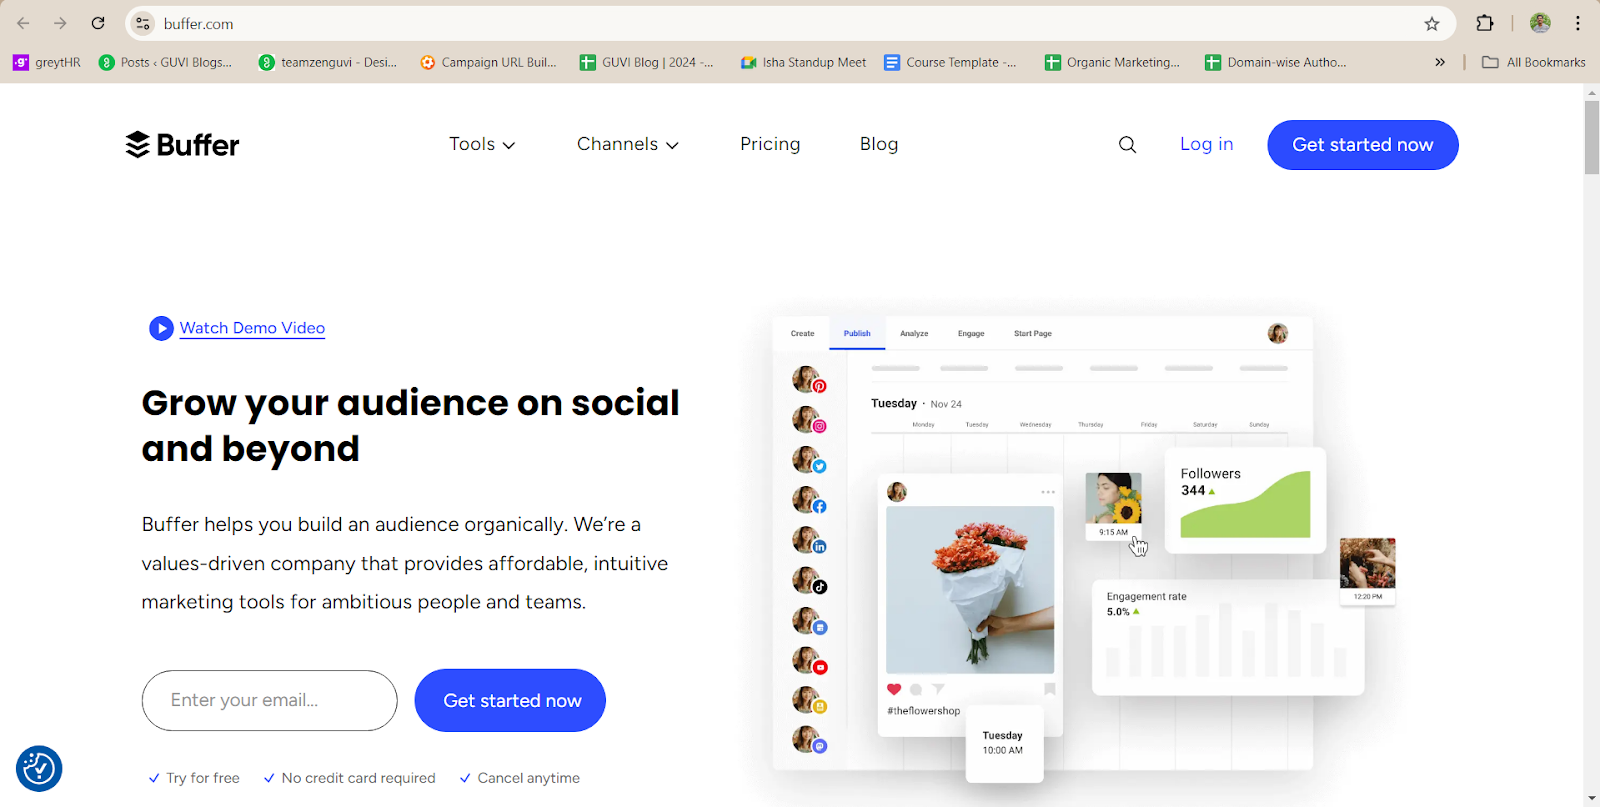Open the Domain-wise Autho bookmark

click(x=1276, y=62)
